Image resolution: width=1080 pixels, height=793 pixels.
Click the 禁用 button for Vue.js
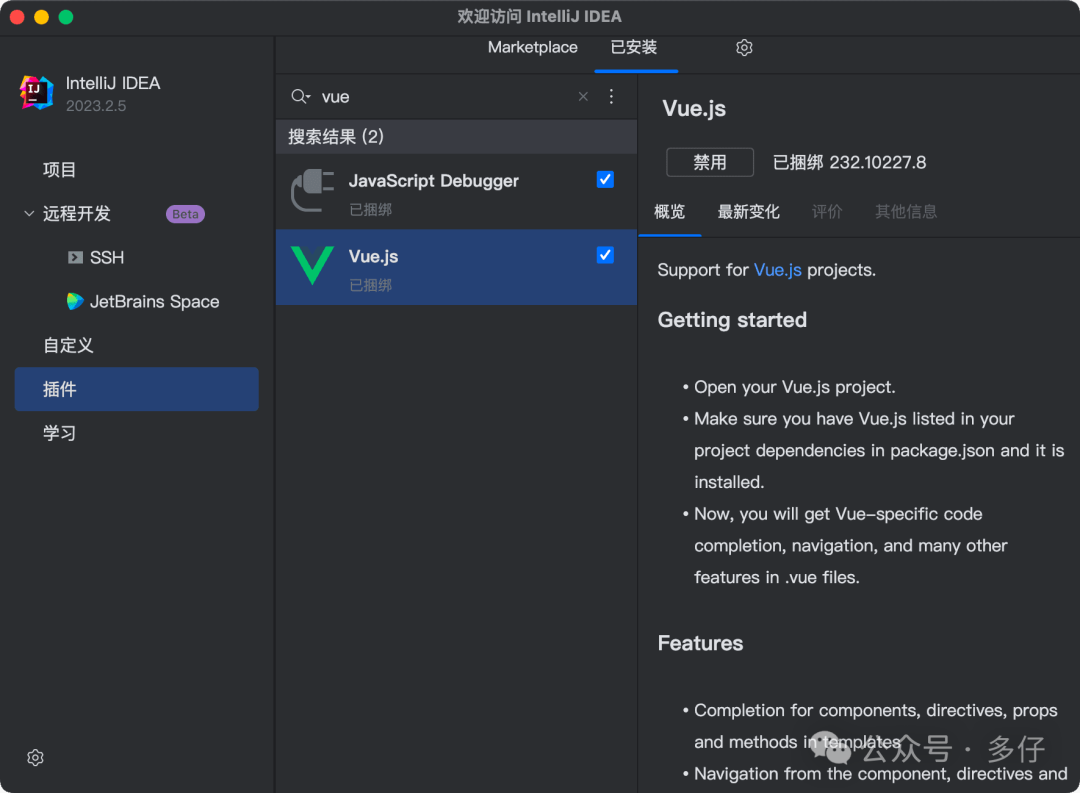pyautogui.click(x=710, y=162)
